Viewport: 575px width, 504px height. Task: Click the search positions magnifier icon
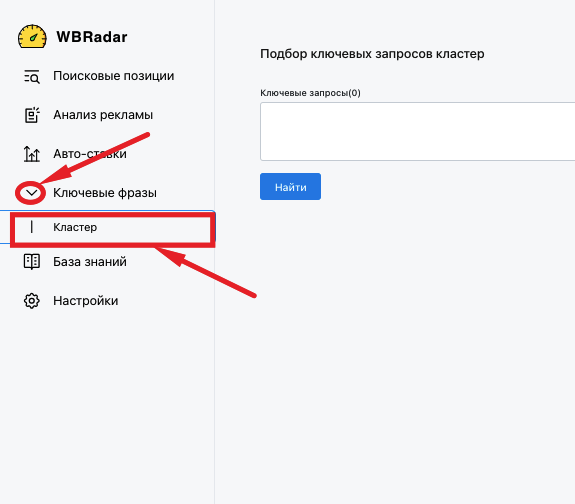32,76
